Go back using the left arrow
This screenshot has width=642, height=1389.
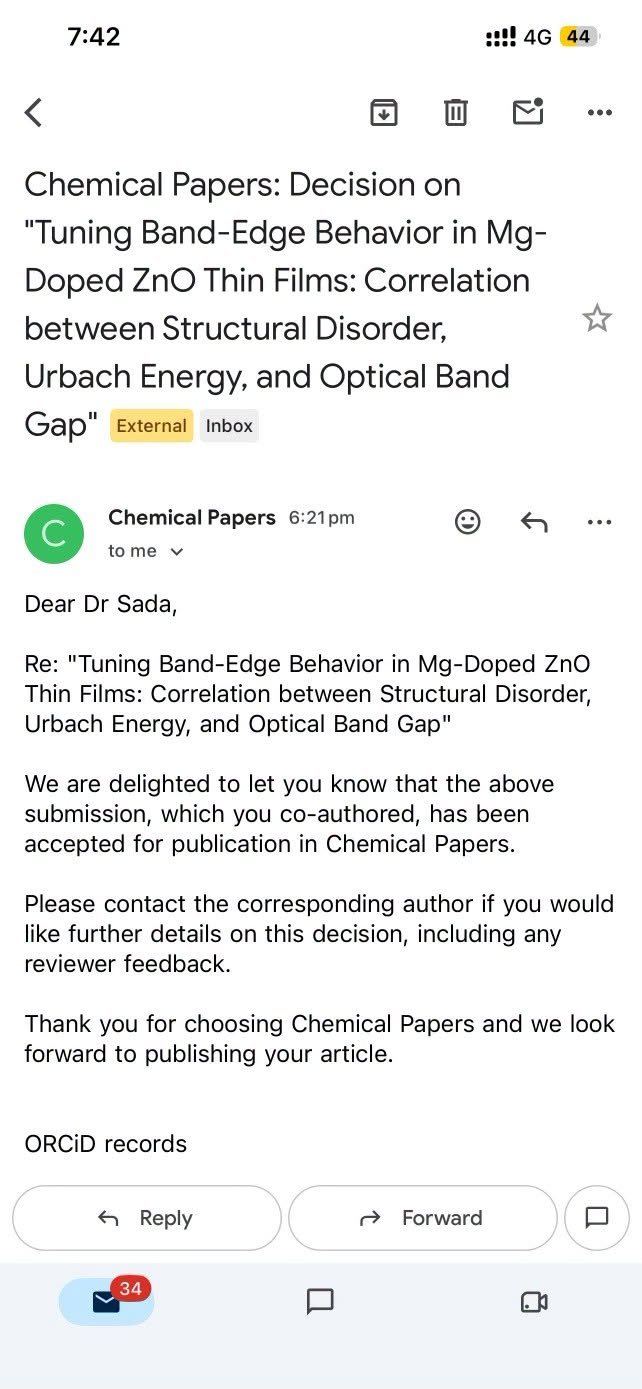[x=34, y=112]
